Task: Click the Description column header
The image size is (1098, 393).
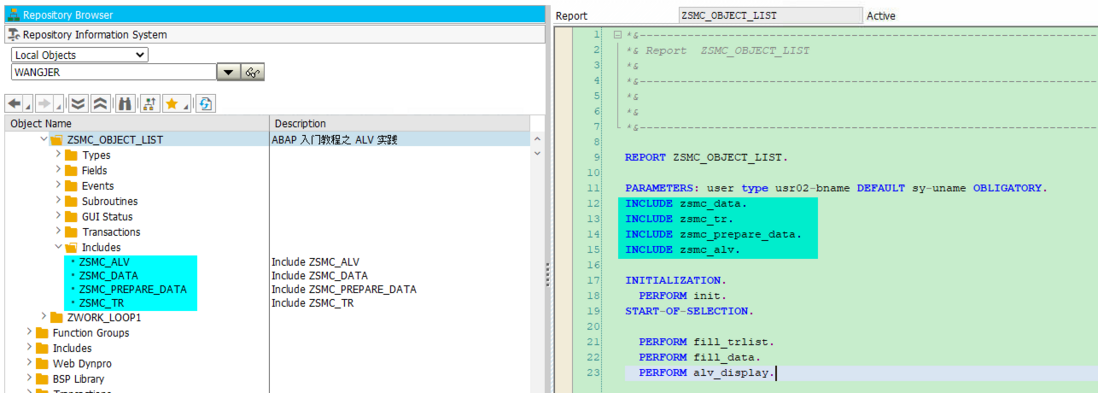Action: pyautogui.click(x=400, y=124)
